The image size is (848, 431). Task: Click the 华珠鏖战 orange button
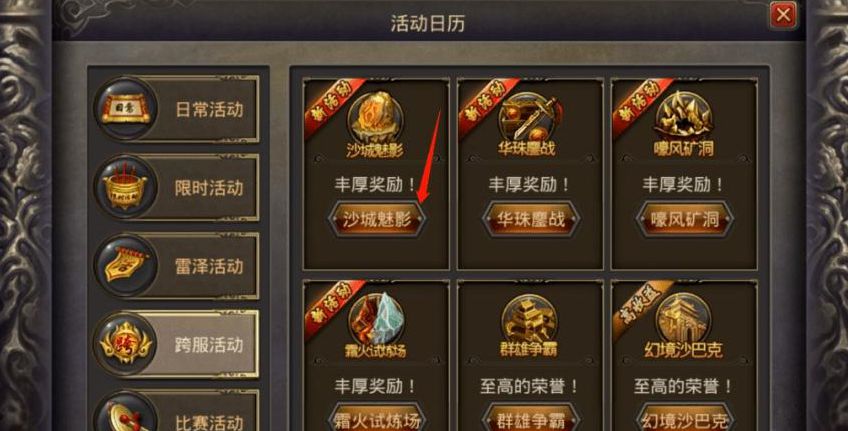531,219
